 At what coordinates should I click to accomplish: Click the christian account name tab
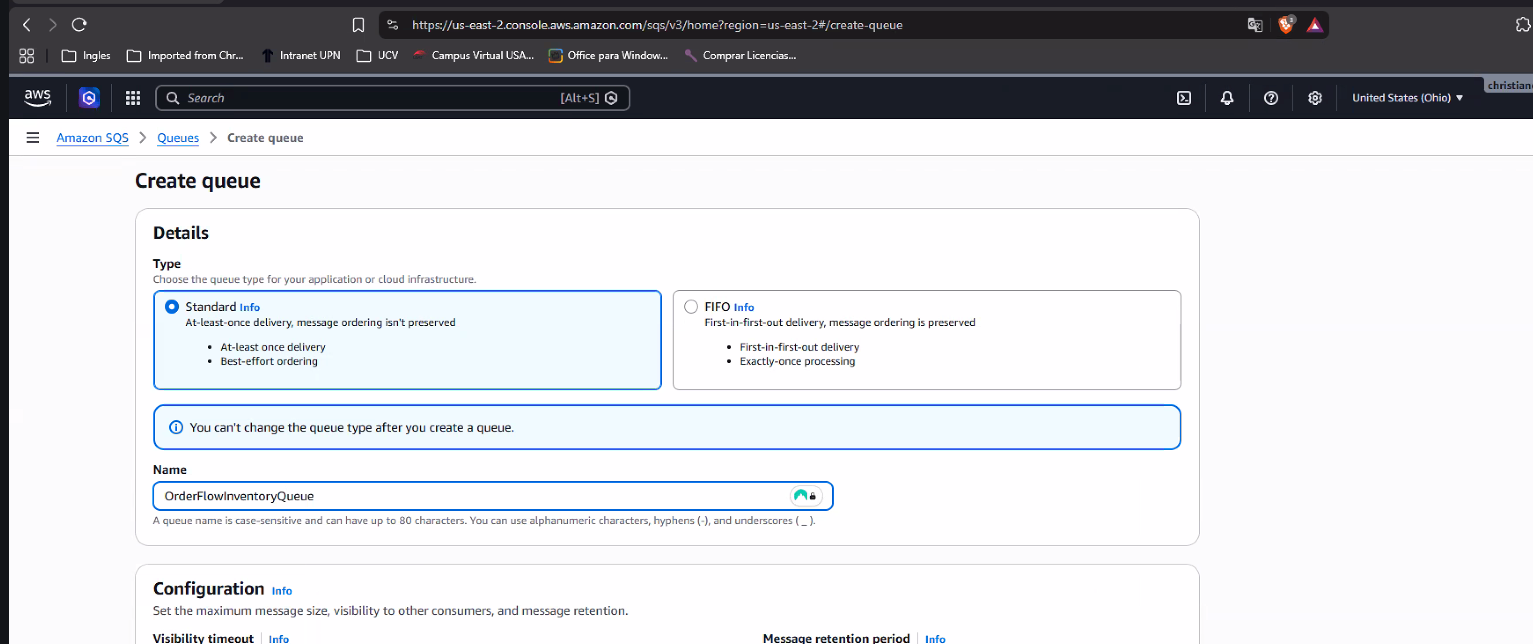1509,85
